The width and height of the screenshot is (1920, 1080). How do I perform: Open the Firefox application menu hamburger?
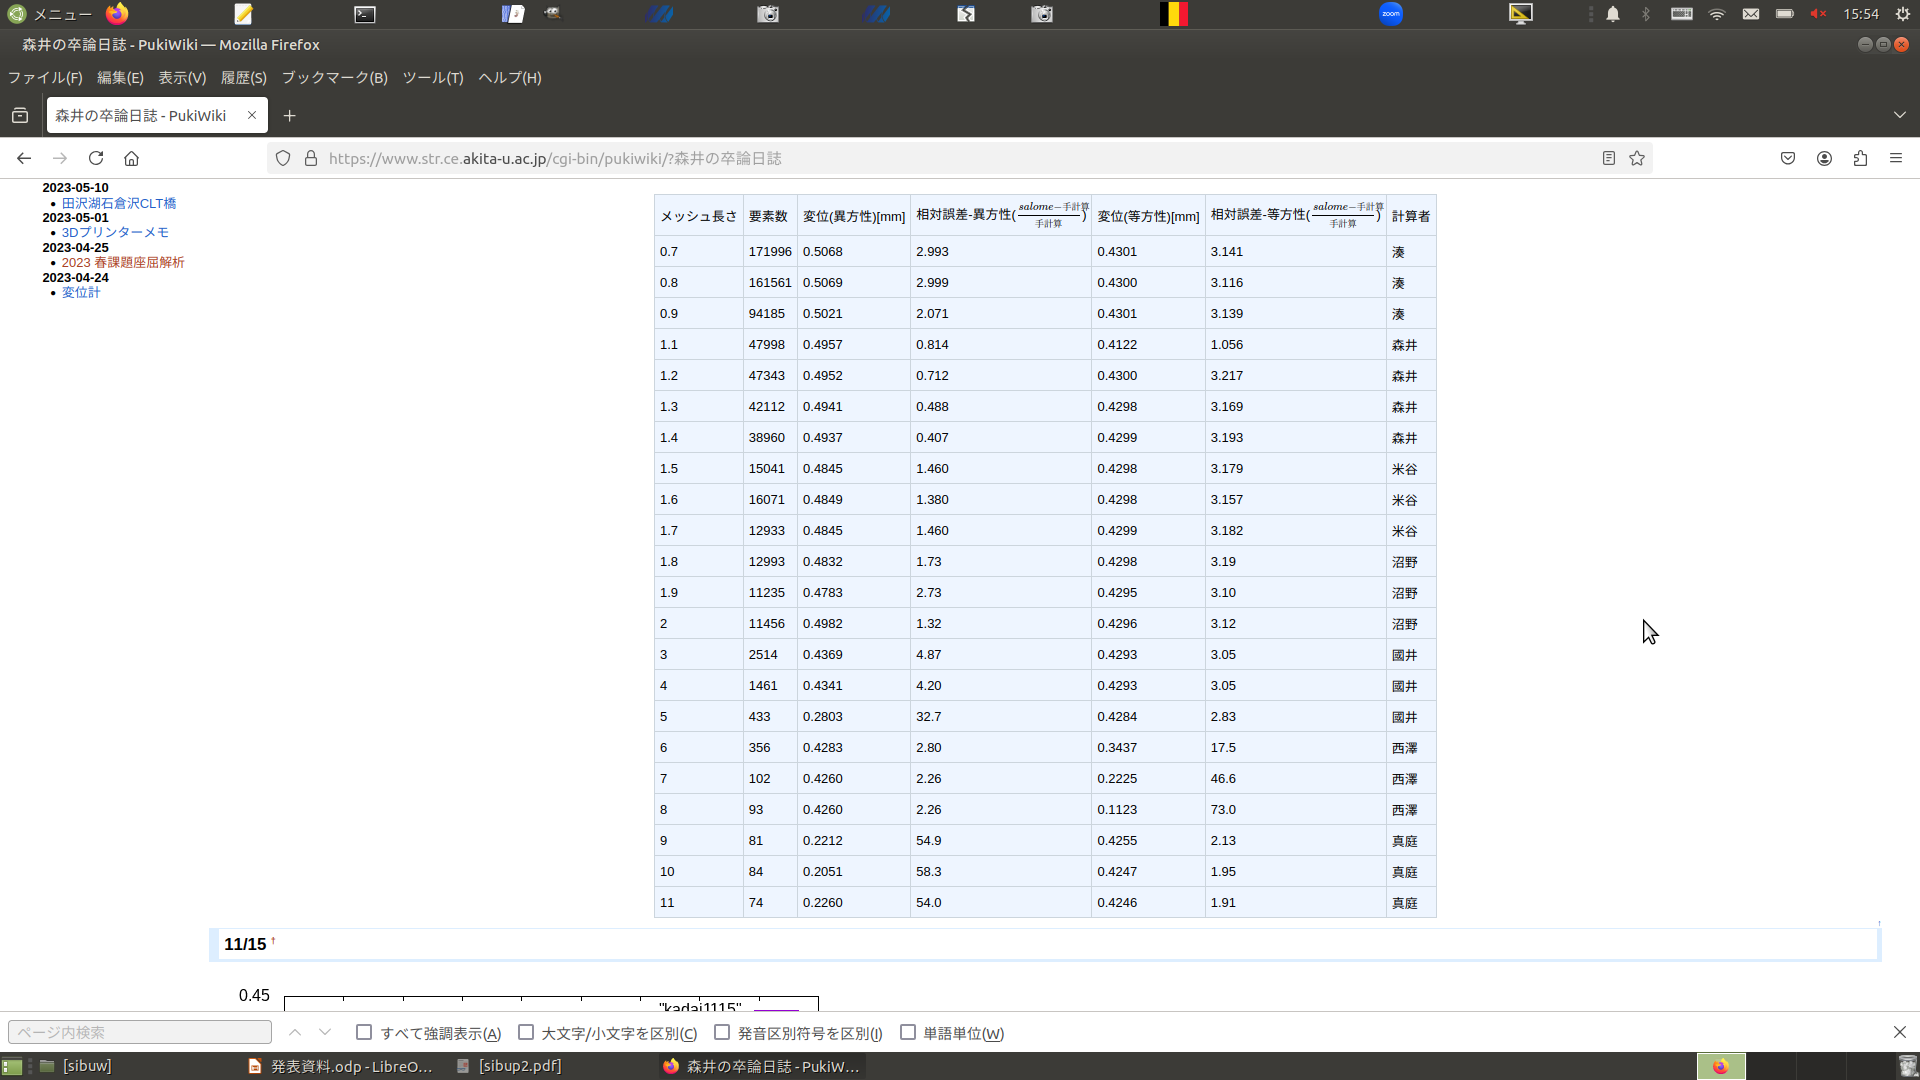1895,158
